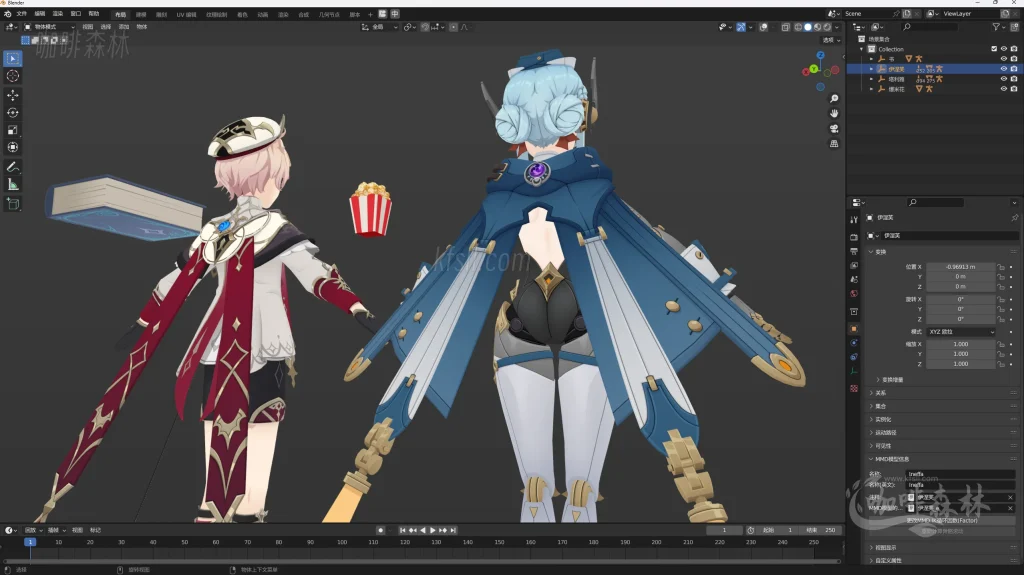
Task: Open the View Layer properties tab
Action: coord(854,266)
